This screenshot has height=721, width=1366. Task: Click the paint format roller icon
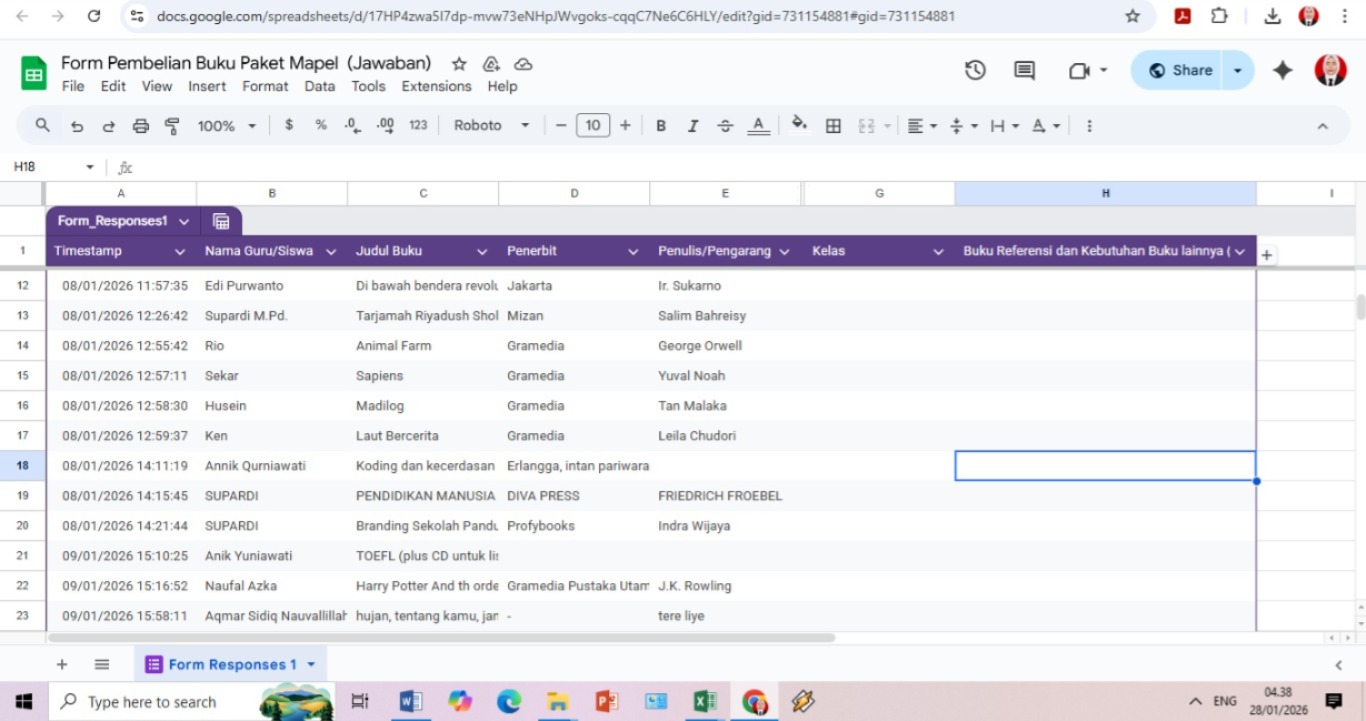[172, 126]
